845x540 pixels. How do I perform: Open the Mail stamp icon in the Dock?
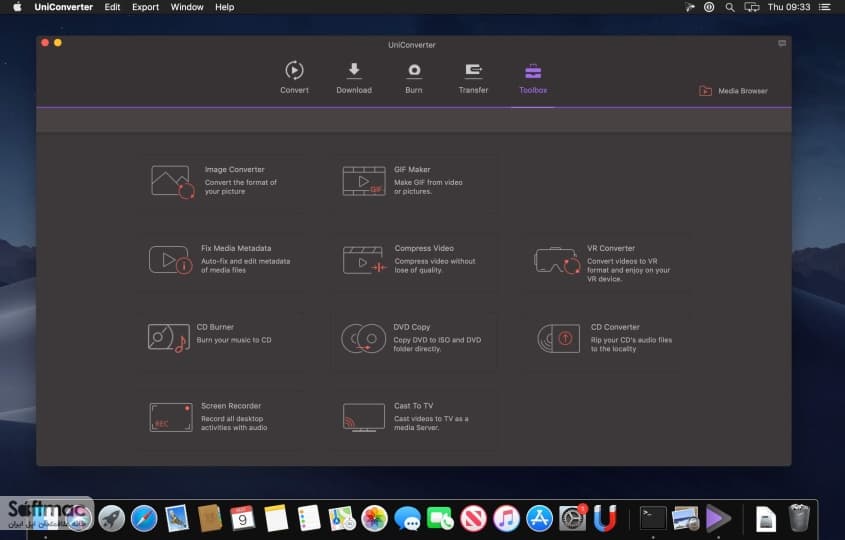(x=177, y=519)
